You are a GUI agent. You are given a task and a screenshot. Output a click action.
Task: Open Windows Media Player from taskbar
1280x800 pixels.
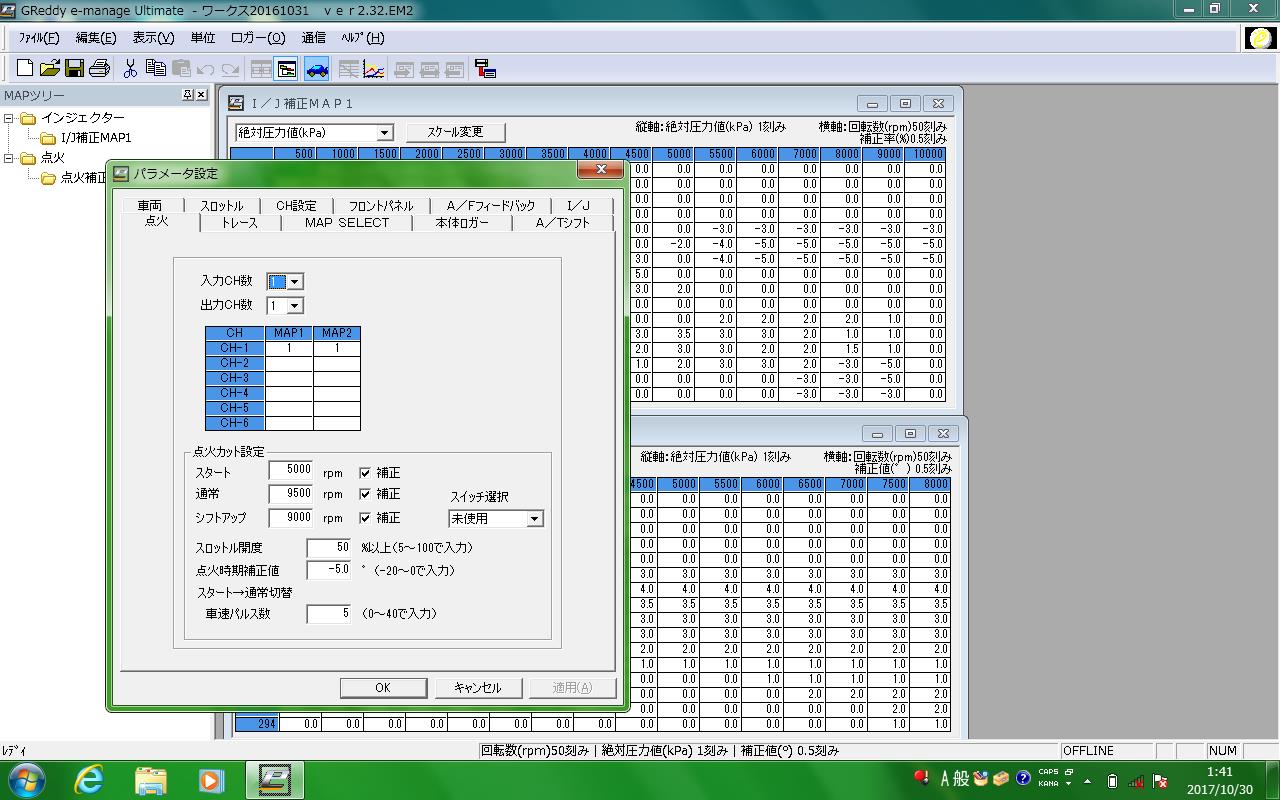point(211,779)
